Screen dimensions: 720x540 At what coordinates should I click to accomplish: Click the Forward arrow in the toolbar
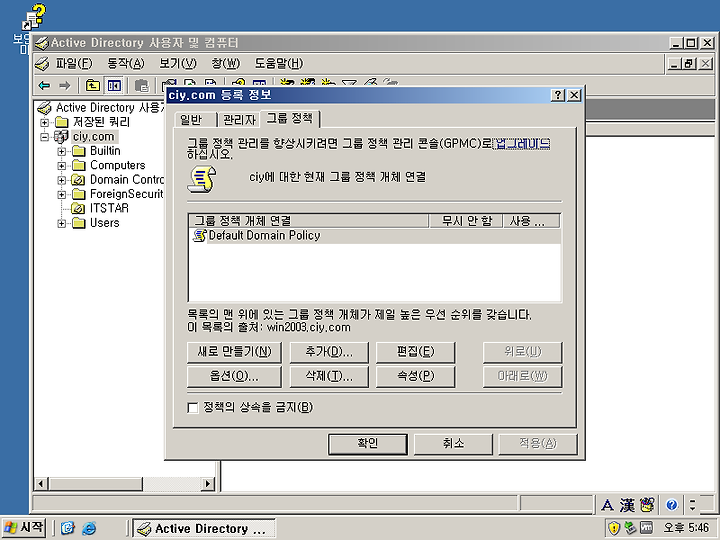[65, 85]
